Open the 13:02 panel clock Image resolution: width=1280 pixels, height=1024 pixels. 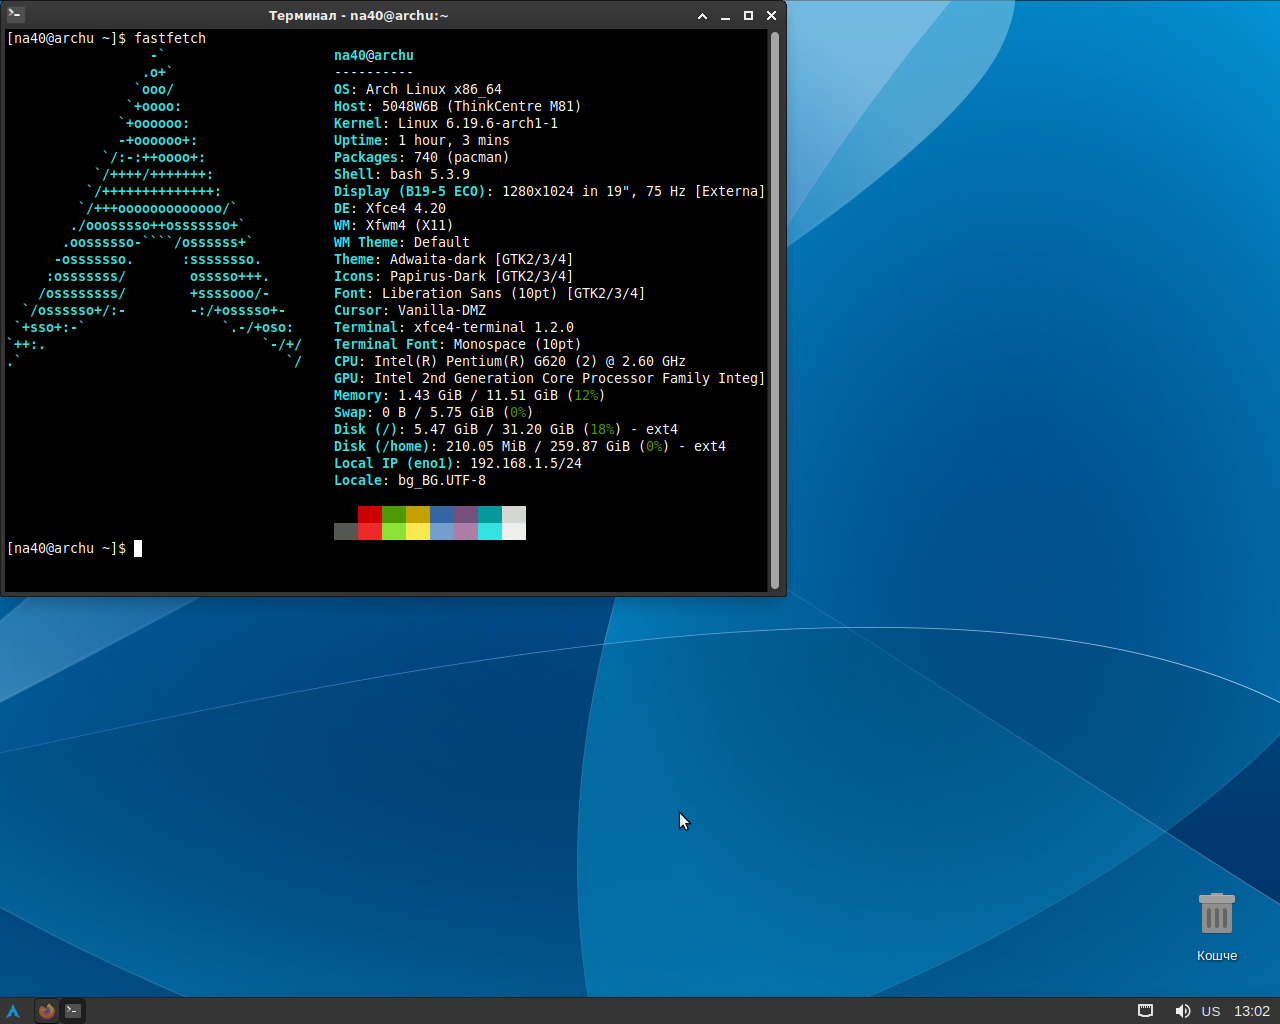[1252, 1011]
